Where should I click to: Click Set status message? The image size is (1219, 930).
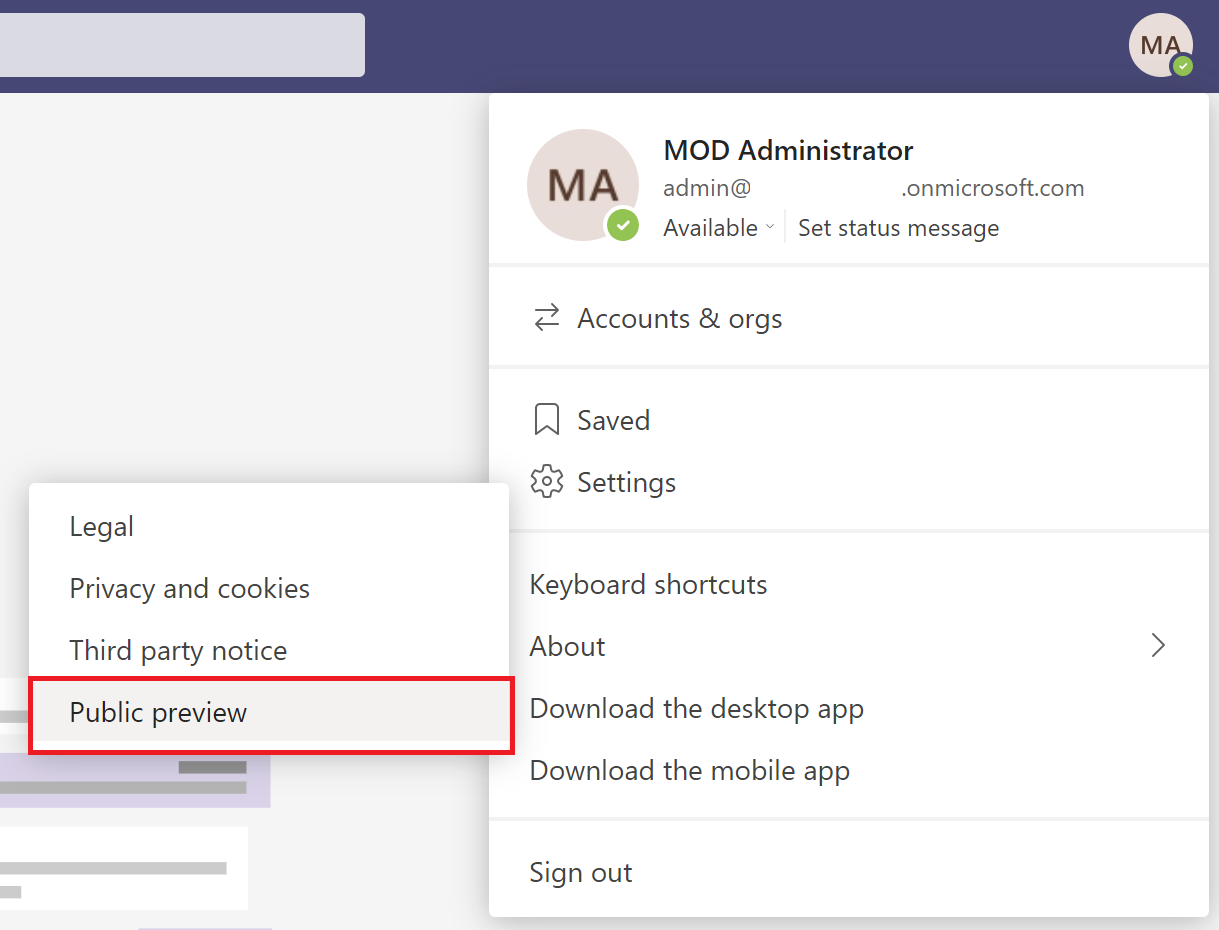(898, 228)
